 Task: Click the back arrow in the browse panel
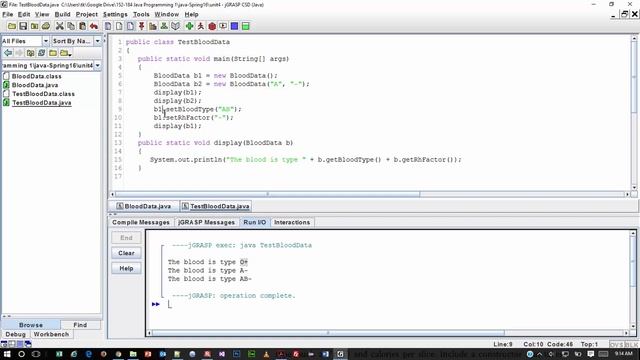coord(8,53)
